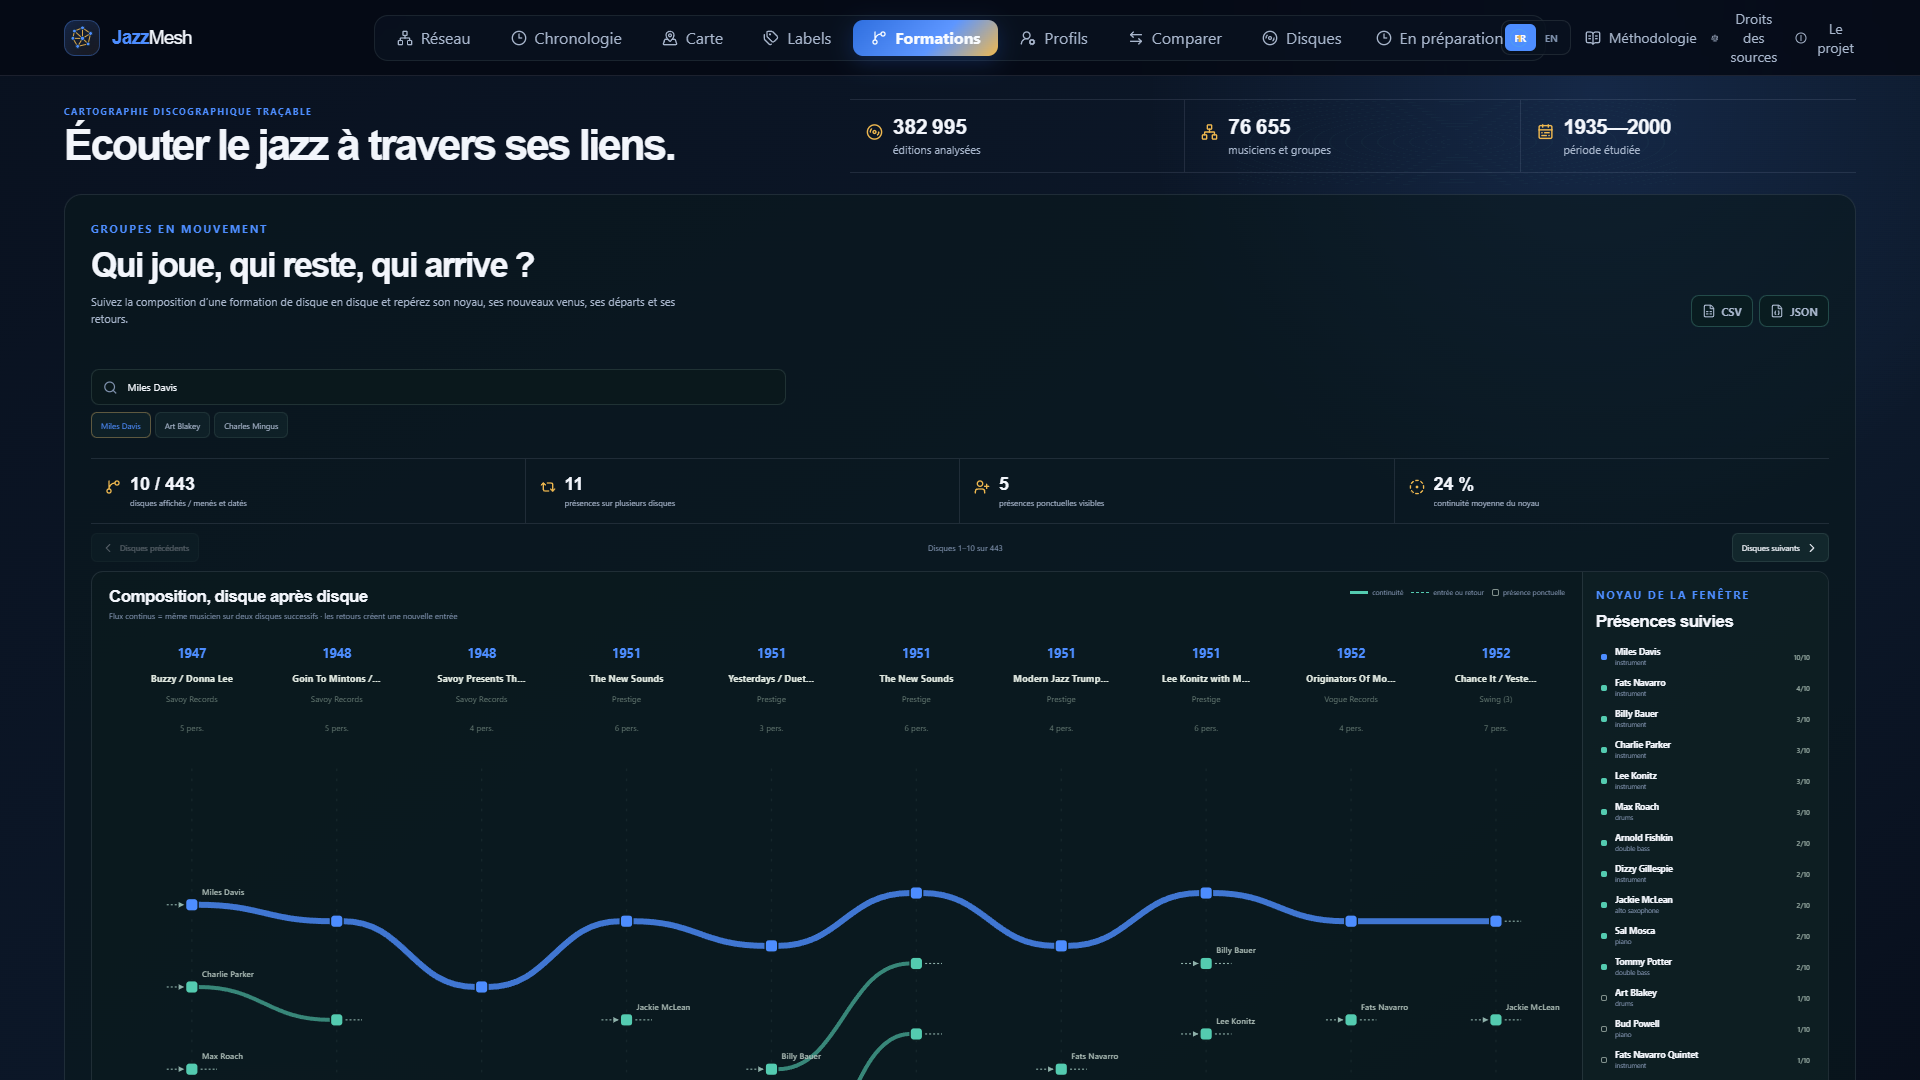Click the Charlie Parker node at 1947
Screen dimensions: 1920x1080
pyautogui.click(x=192, y=987)
